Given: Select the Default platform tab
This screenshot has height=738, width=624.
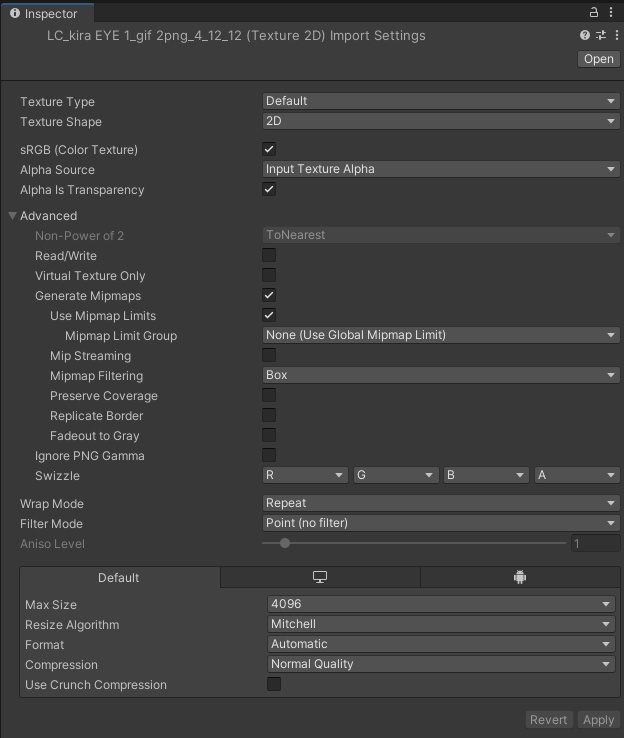Looking at the screenshot, I should coord(119,578).
